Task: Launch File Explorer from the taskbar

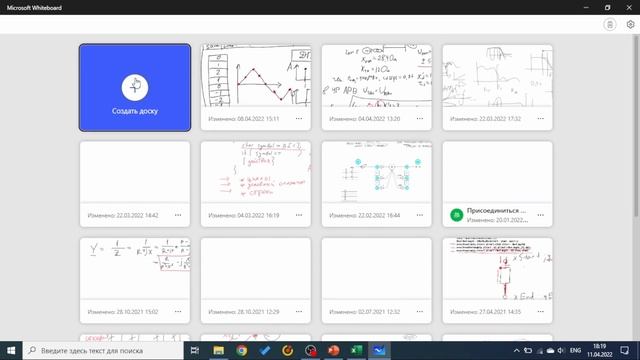Action: (x=218, y=351)
